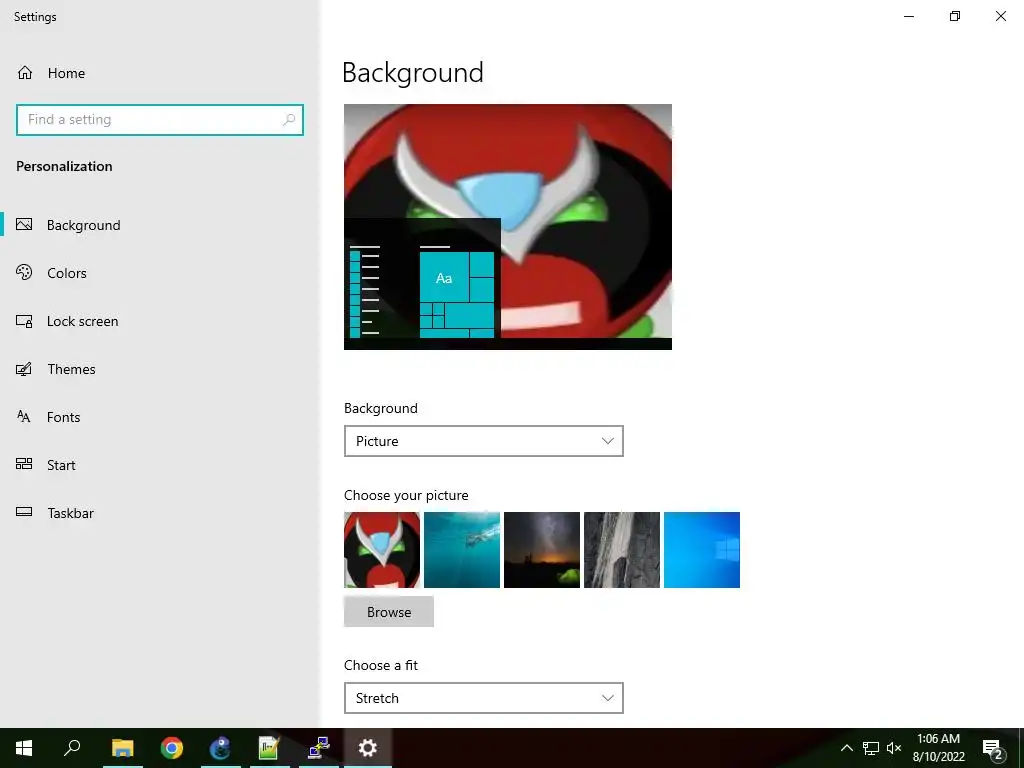Expand the Background type dropdown showing Picture

click(x=484, y=441)
